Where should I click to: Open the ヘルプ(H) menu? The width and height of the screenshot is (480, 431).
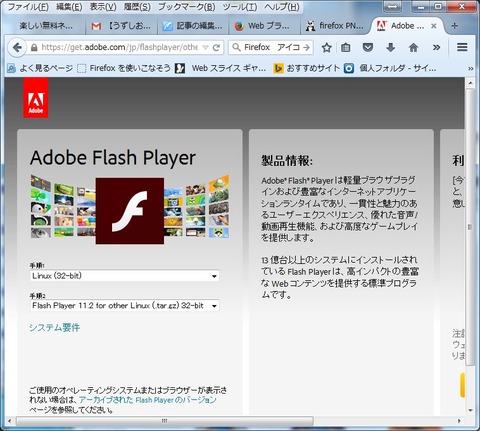click(282, 7)
